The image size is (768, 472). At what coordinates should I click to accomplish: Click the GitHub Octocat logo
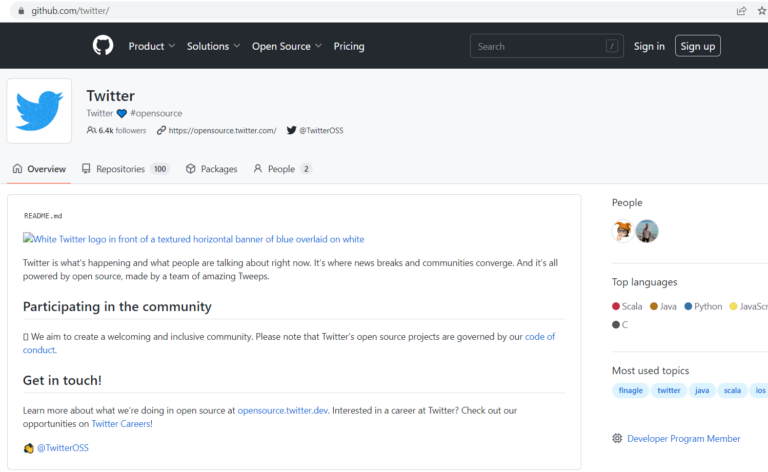pyautogui.click(x=103, y=46)
